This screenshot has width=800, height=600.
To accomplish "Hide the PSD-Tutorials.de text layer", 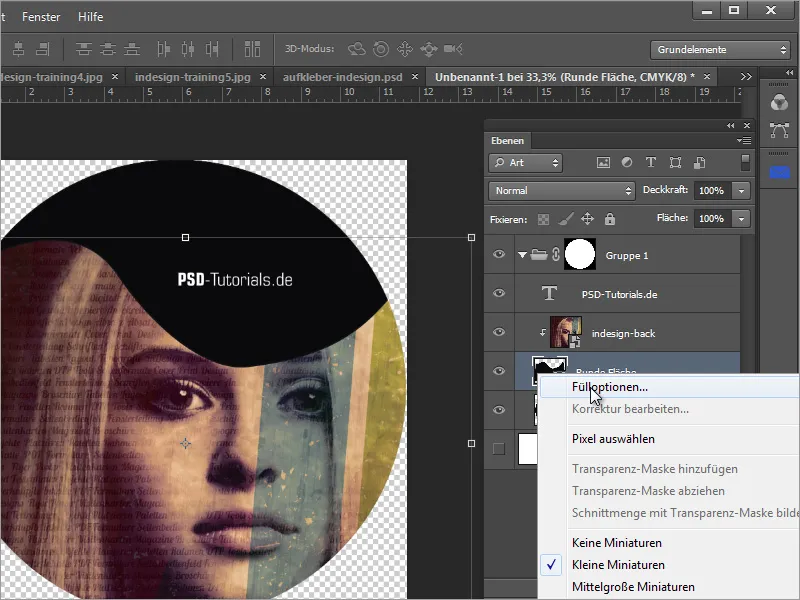I will 499,293.
